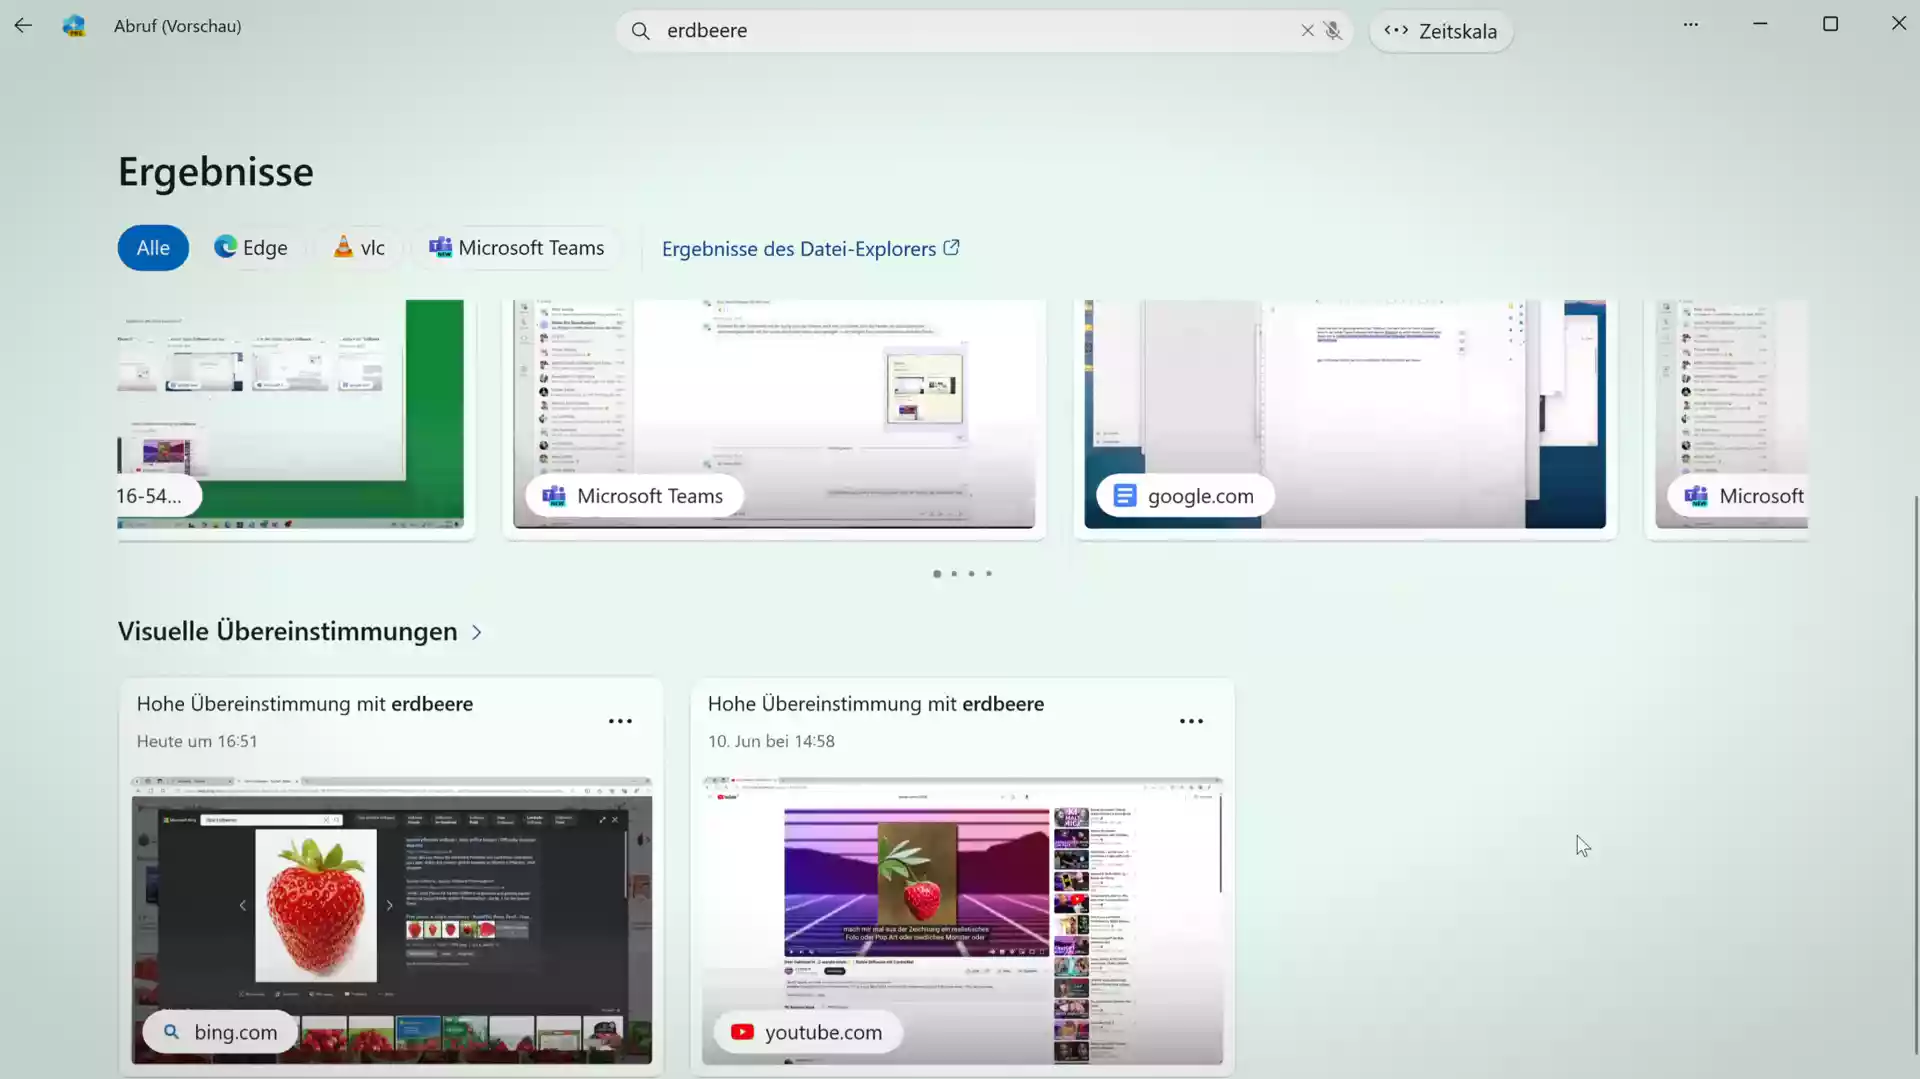This screenshot has width=1920, height=1079.
Task: Filter results by vlc
Action: 359,248
